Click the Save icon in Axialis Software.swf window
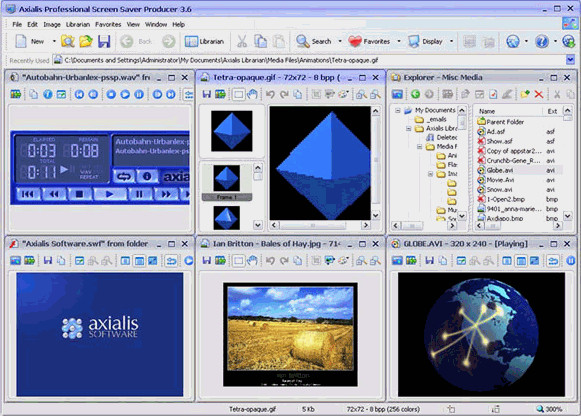Image resolution: width=581 pixels, height=416 pixels. (x=47, y=260)
